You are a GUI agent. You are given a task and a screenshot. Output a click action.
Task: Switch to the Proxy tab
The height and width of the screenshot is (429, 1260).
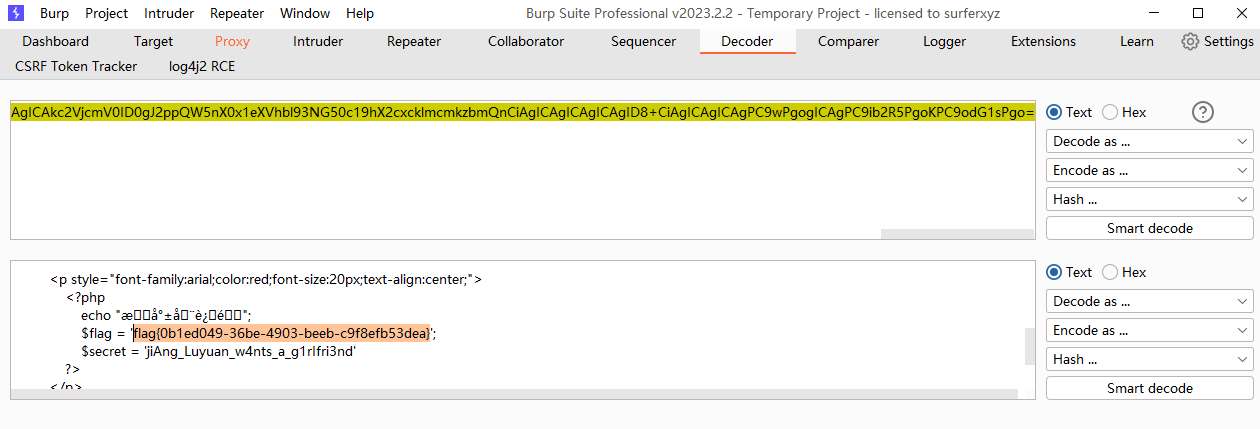(x=232, y=41)
